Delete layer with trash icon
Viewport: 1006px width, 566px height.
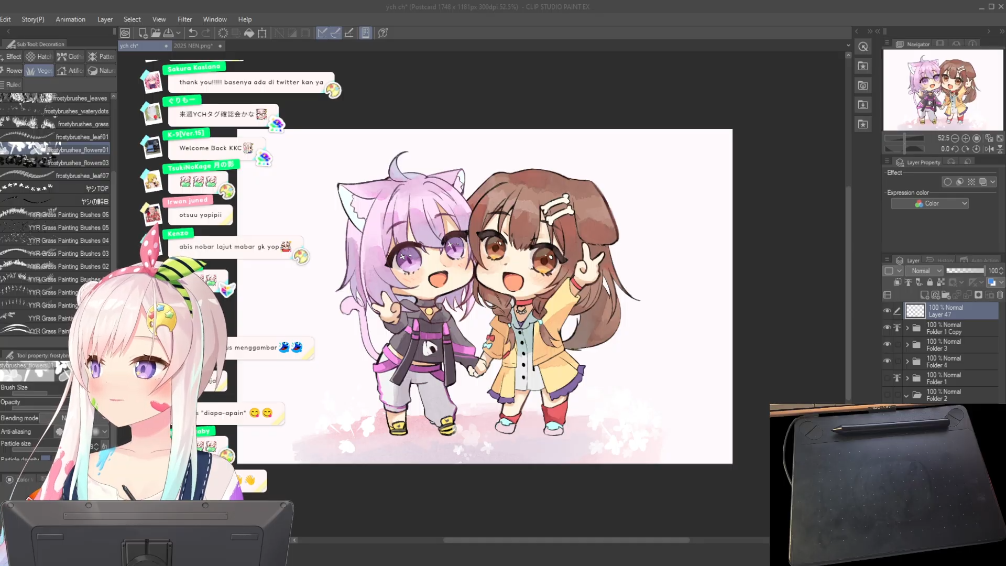tap(1000, 295)
